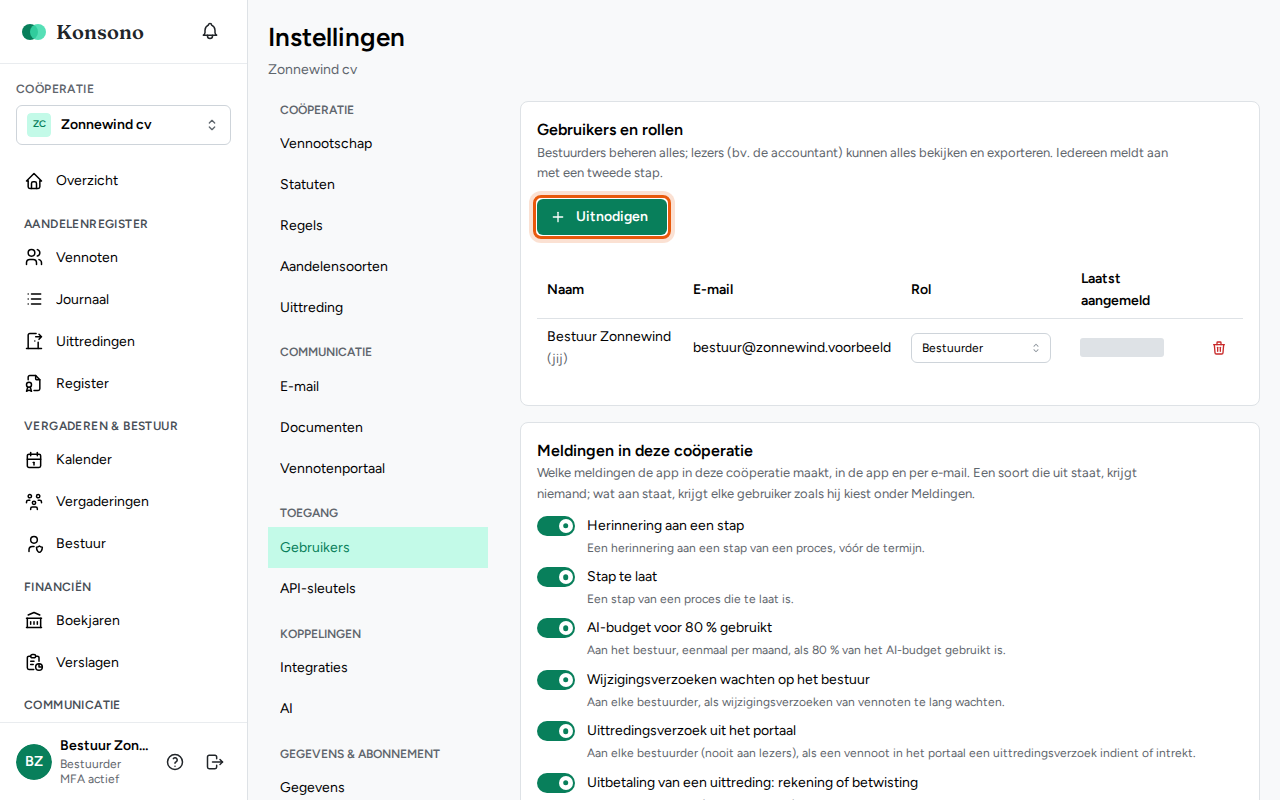Open the Zonnewind cv coöperatie selector

coord(123,125)
